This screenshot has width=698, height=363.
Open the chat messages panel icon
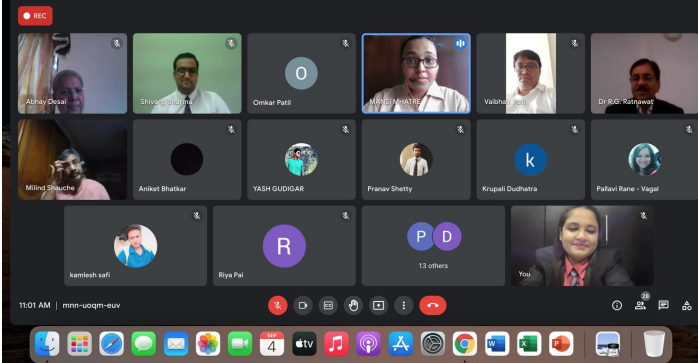[x=664, y=306]
